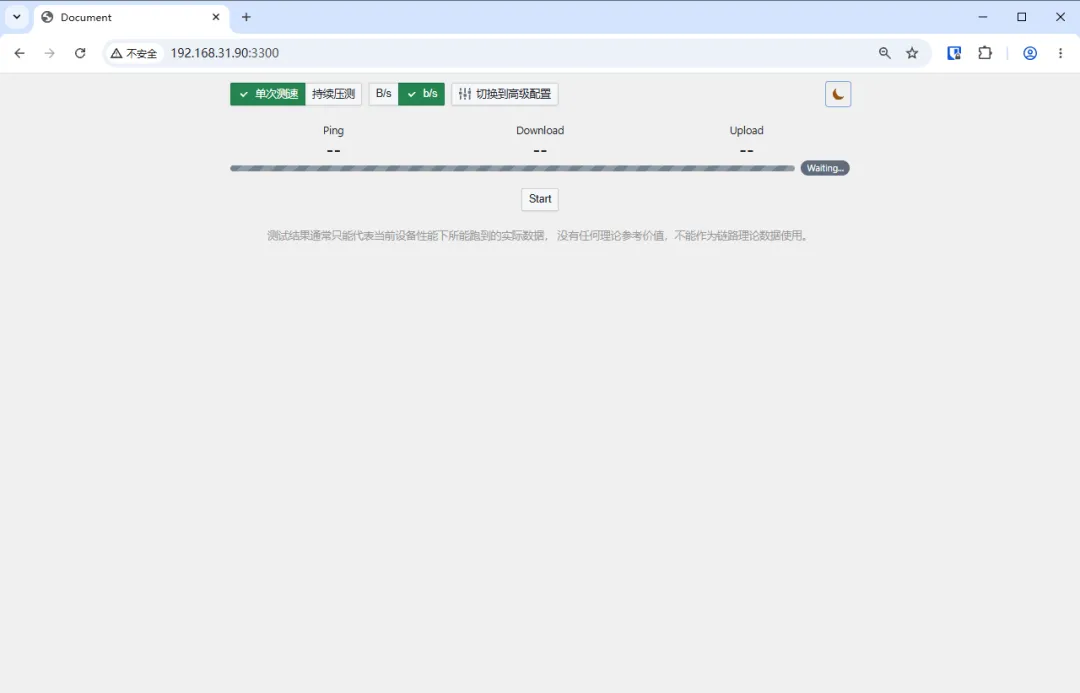Viewport: 1080px width, 693px height.
Task: Open the browser zoom magnifier icon
Action: click(x=884, y=53)
